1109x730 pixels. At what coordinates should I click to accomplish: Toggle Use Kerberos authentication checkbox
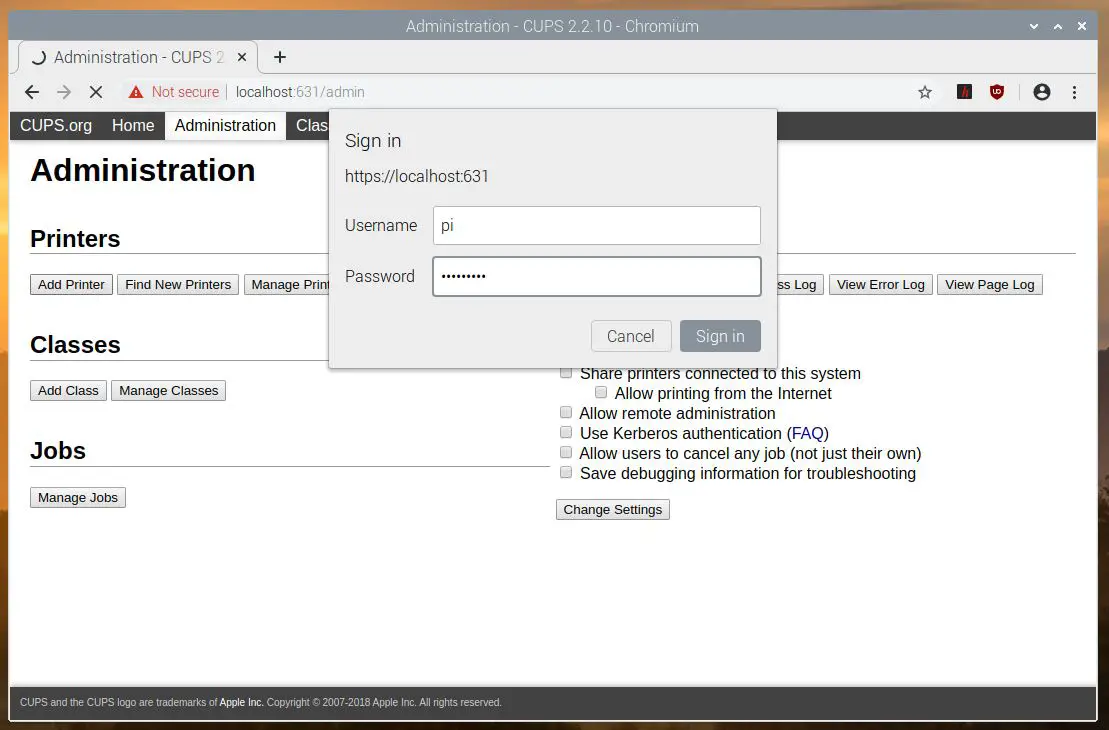coord(566,433)
